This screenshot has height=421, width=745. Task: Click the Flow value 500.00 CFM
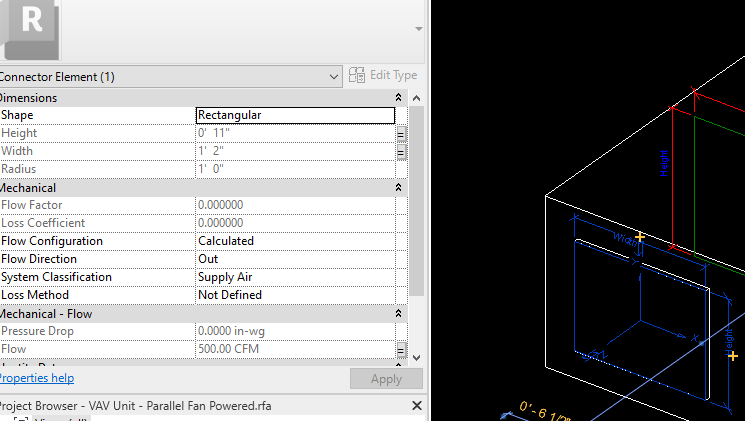click(x=295, y=349)
